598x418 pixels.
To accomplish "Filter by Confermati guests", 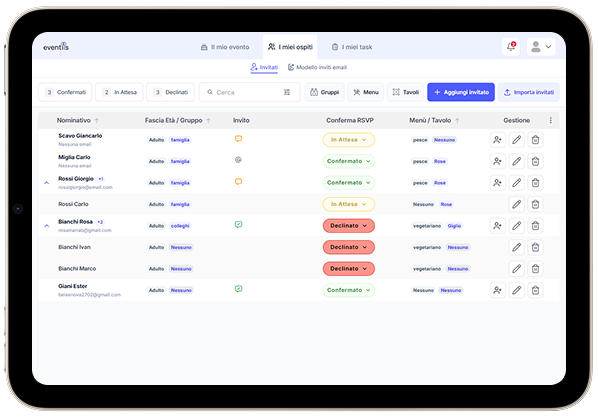I will pyautogui.click(x=65, y=92).
